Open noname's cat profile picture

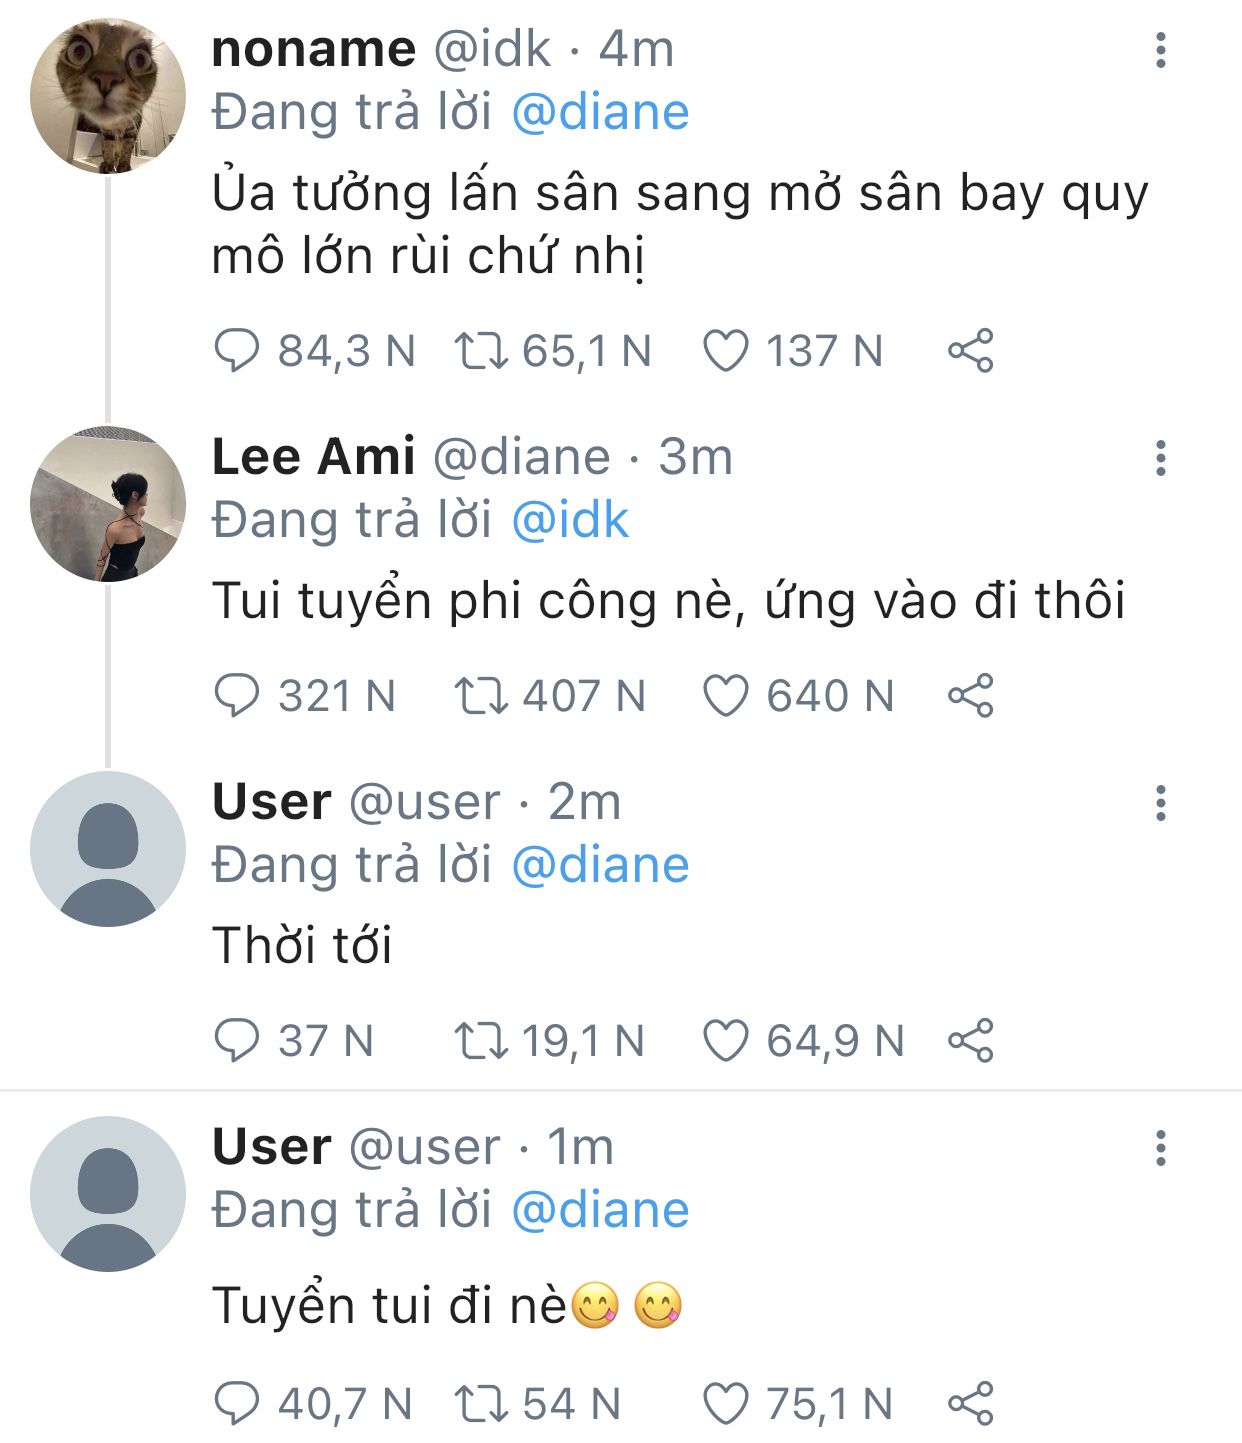(x=108, y=96)
